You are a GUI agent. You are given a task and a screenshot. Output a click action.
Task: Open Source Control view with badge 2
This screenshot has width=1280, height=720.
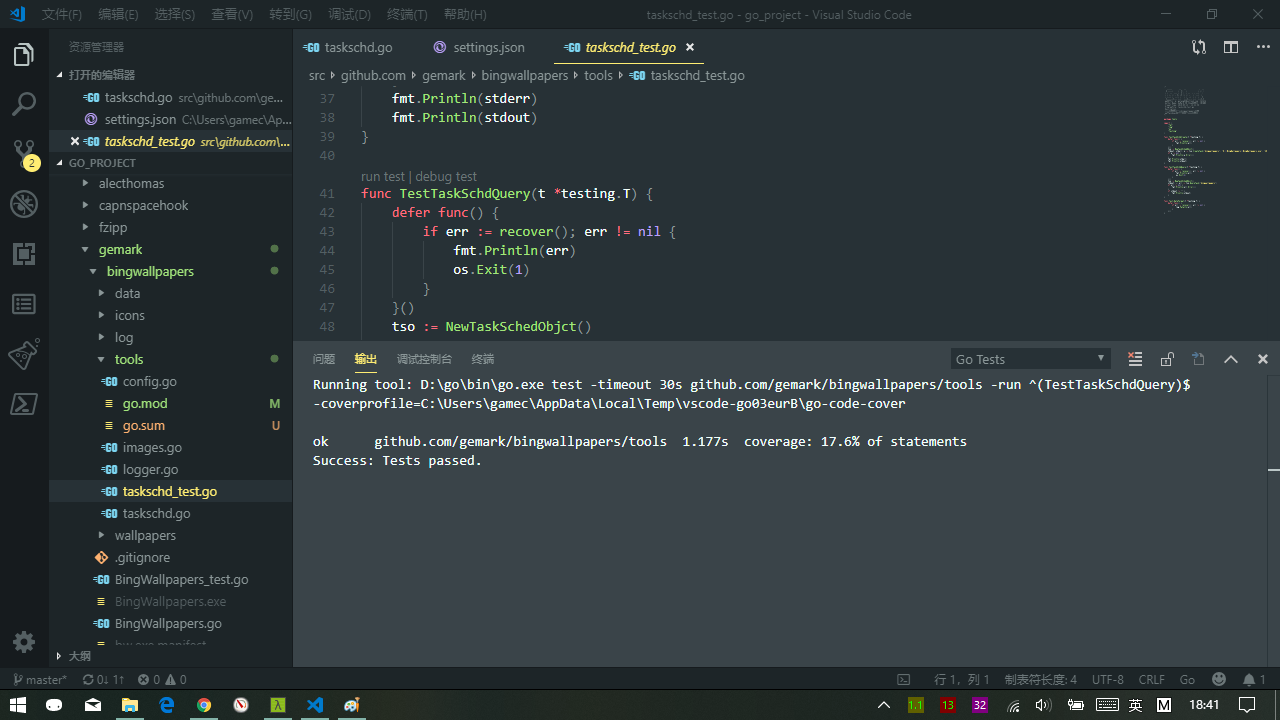click(x=24, y=154)
